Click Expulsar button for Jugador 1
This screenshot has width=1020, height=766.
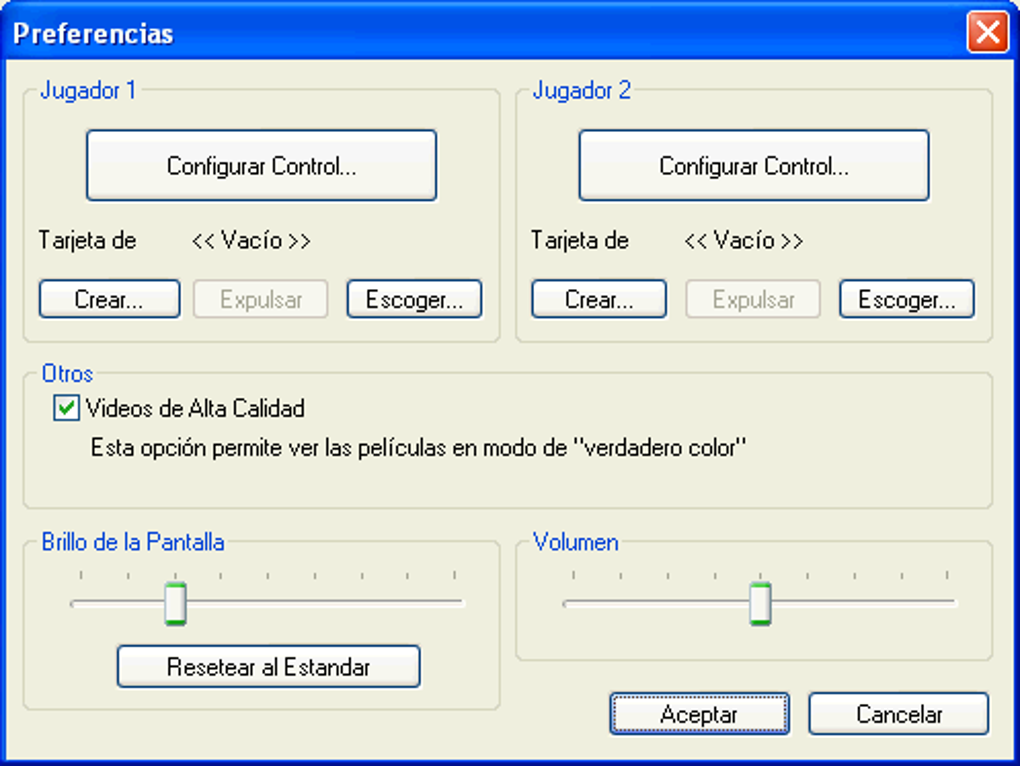coord(261,300)
